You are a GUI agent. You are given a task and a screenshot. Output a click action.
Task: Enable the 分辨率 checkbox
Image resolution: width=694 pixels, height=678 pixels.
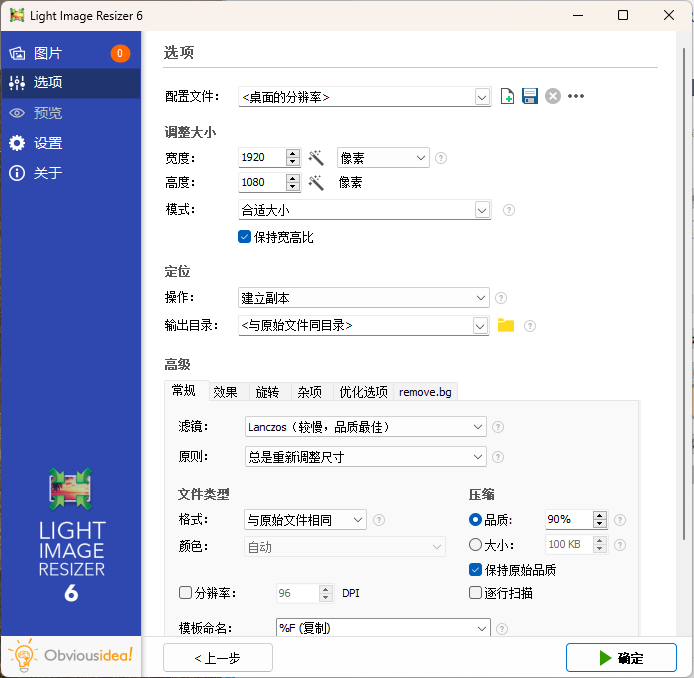pos(186,593)
